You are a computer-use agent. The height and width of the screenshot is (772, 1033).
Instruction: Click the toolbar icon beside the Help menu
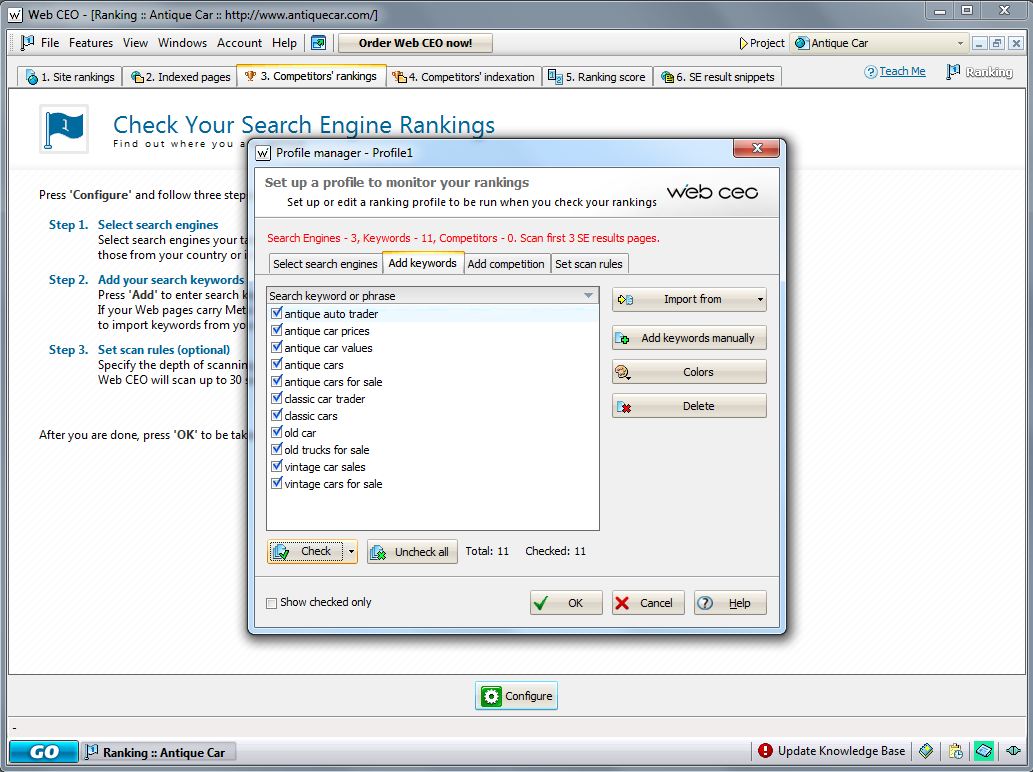pos(319,43)
